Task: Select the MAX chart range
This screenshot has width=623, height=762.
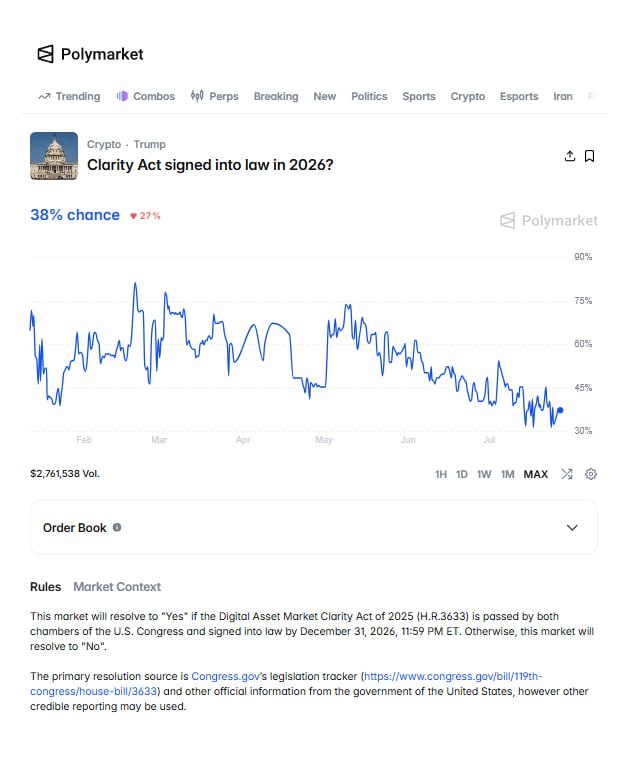Action: [536, 474]
